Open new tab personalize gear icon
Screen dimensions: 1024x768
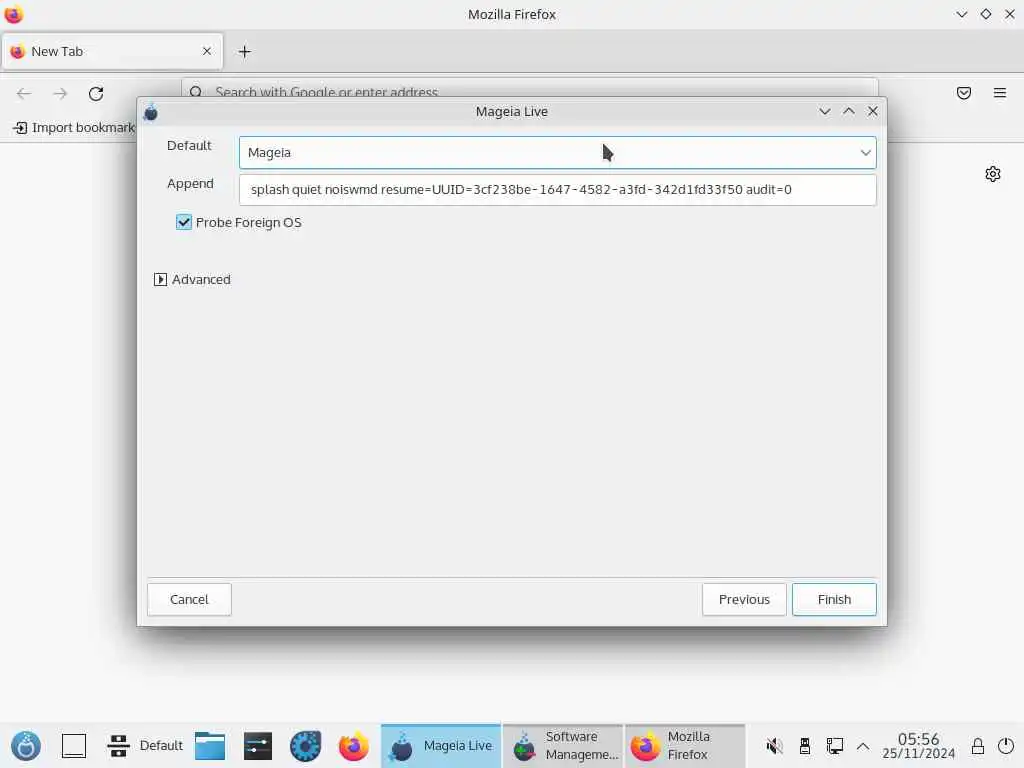993,174
